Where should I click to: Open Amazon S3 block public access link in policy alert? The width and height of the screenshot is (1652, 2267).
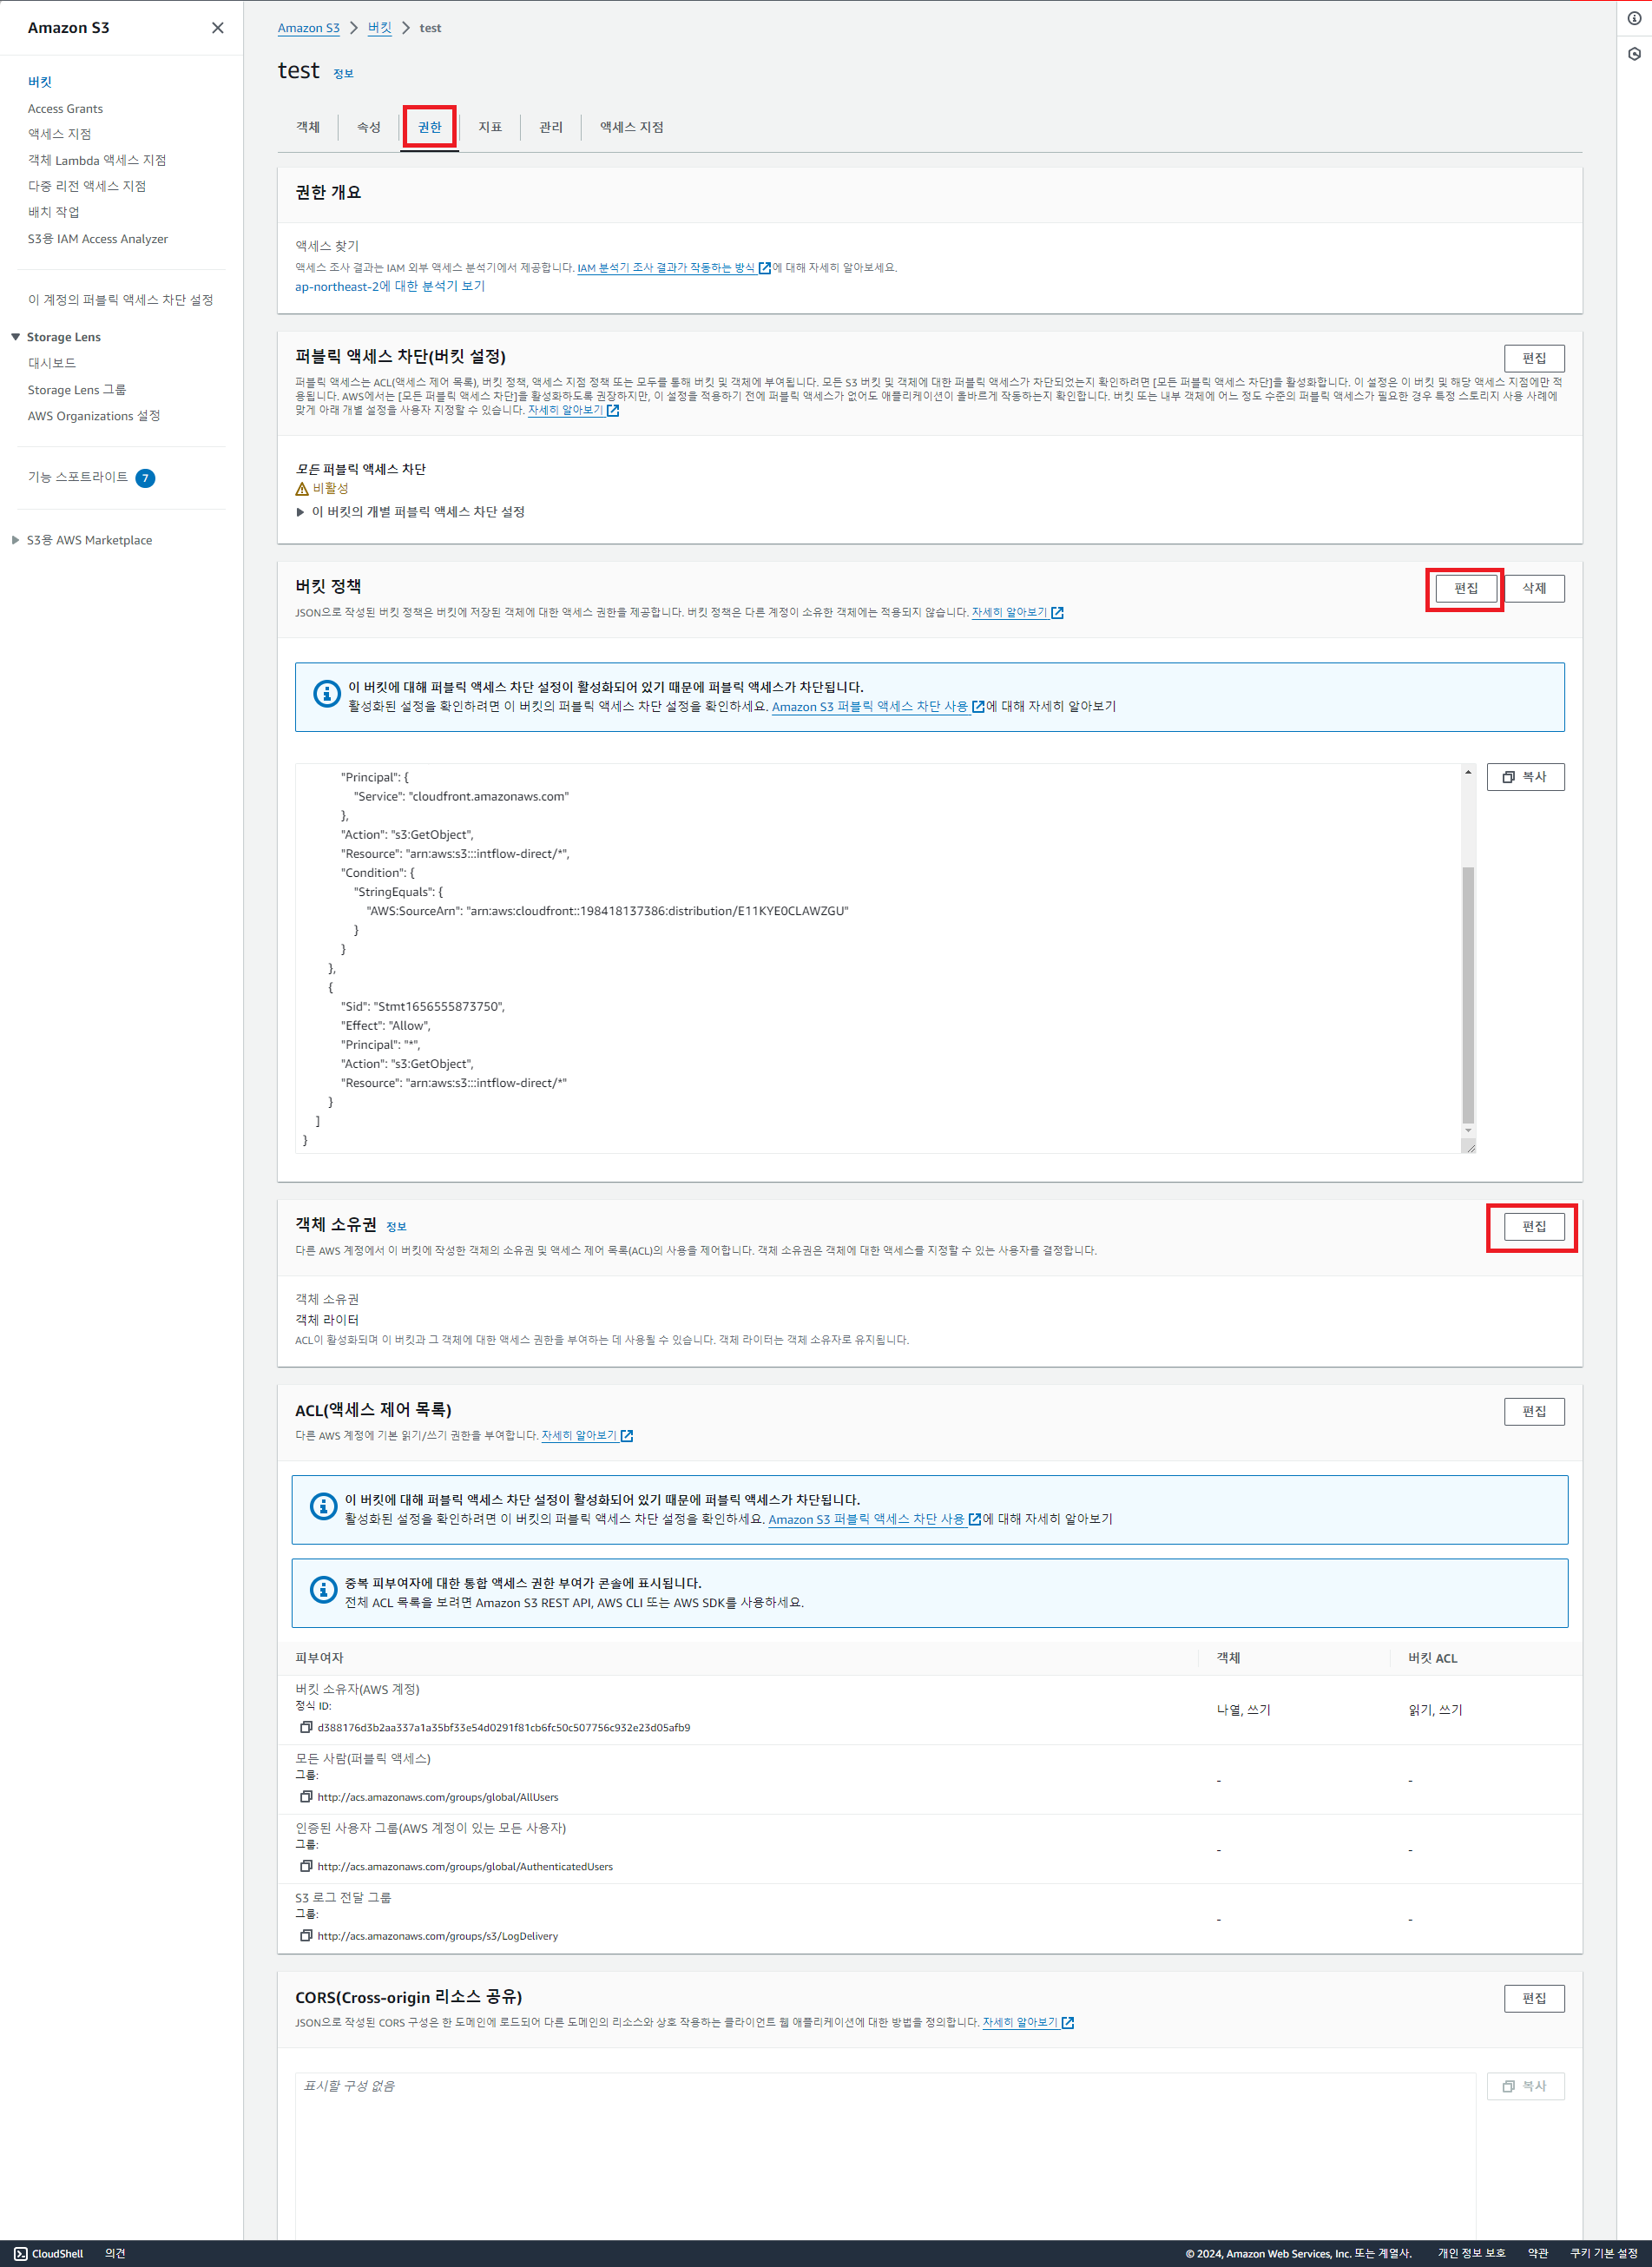pyautogui.click(x=878, y=707)
